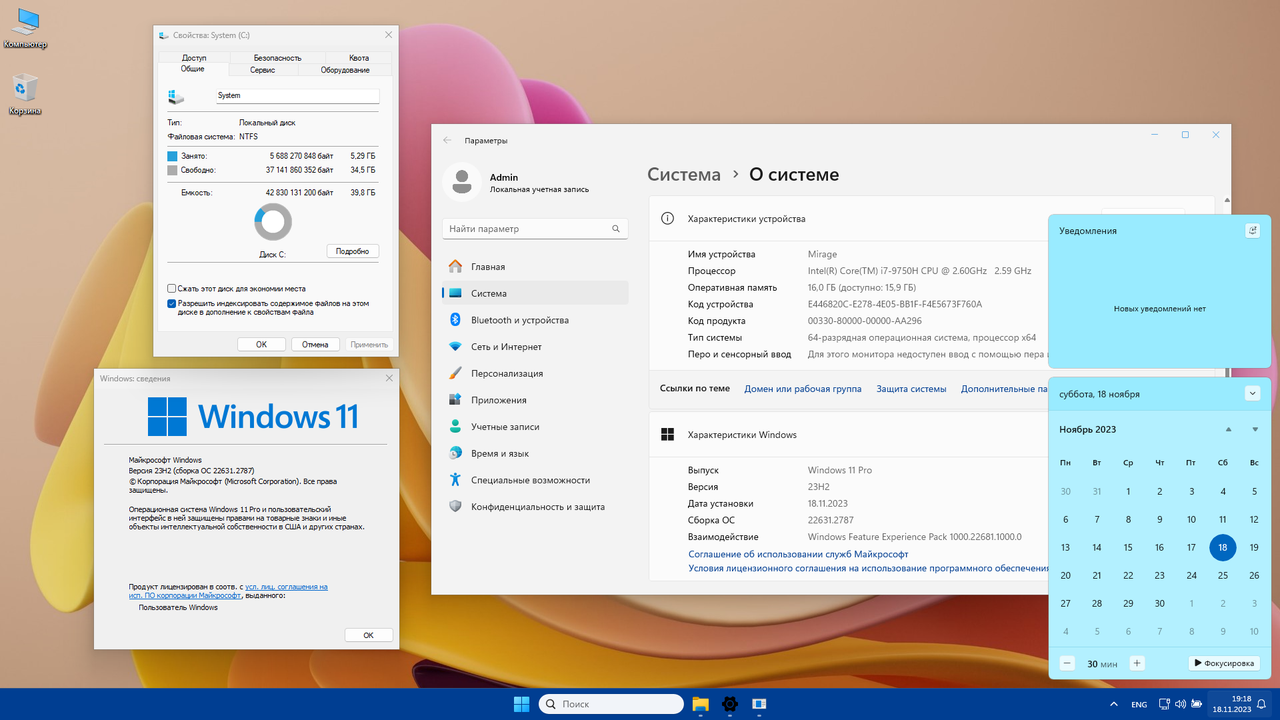Increase focus time with plus button
This screenshot has height=720, width=1280.
(1137, 663)
